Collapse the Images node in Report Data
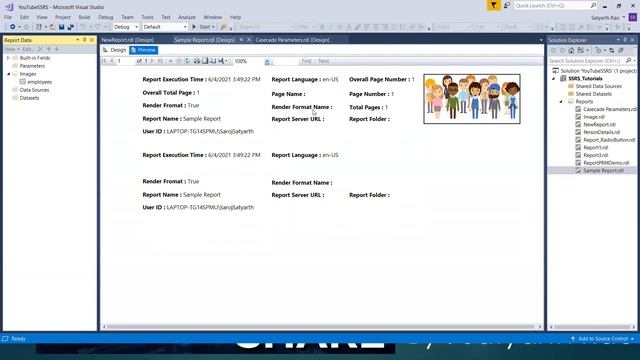The height and width of the screenshot is (360, 640). 8,74
